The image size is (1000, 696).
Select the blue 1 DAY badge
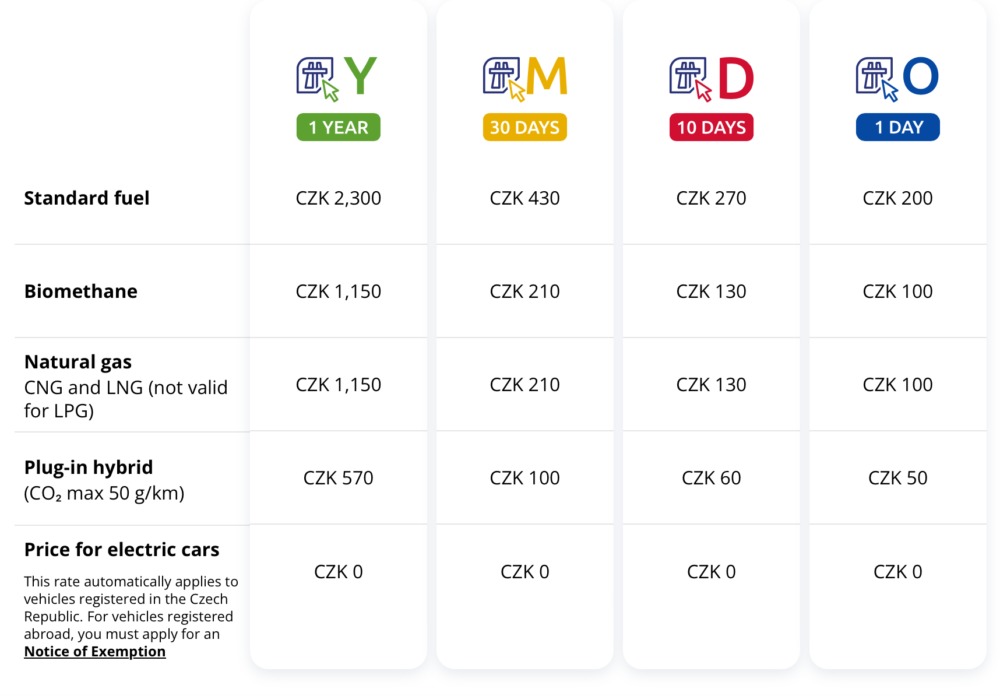[x=898, y=127]
